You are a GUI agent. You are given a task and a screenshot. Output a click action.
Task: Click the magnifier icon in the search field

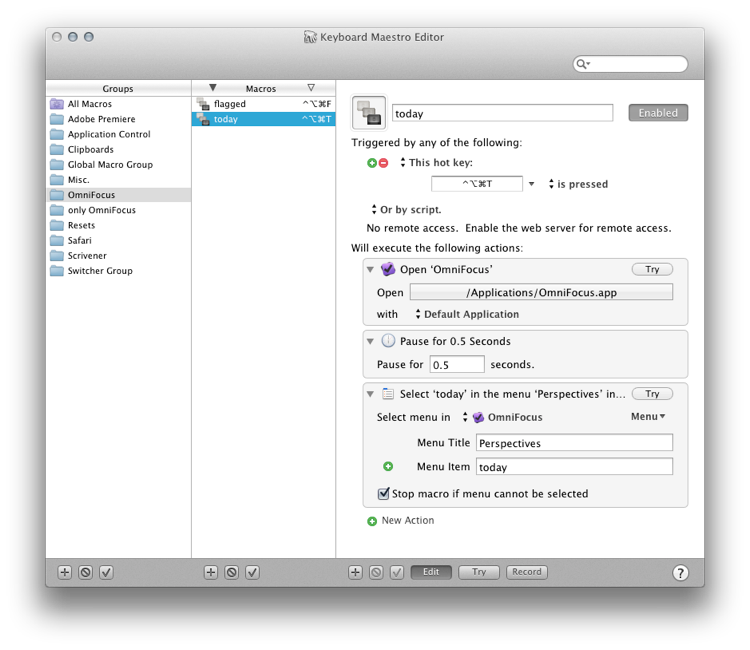(582, 64)
